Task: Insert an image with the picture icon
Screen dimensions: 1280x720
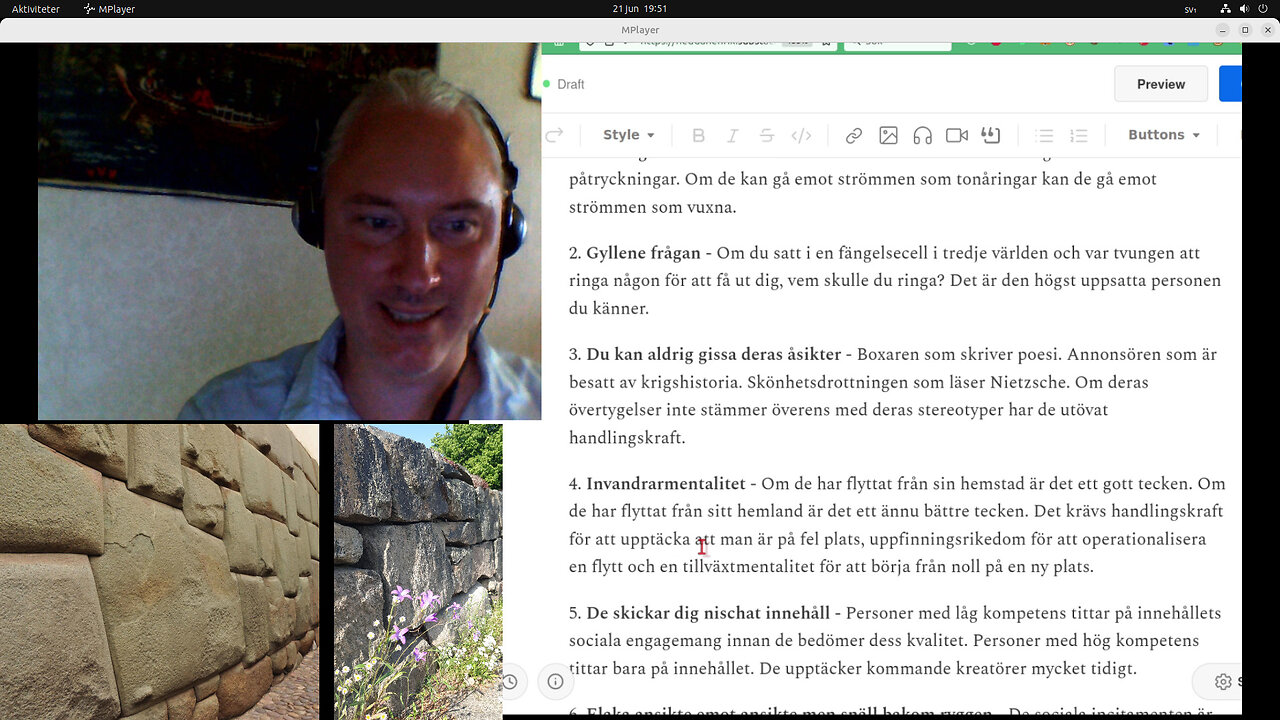Action: pos(888,135)
